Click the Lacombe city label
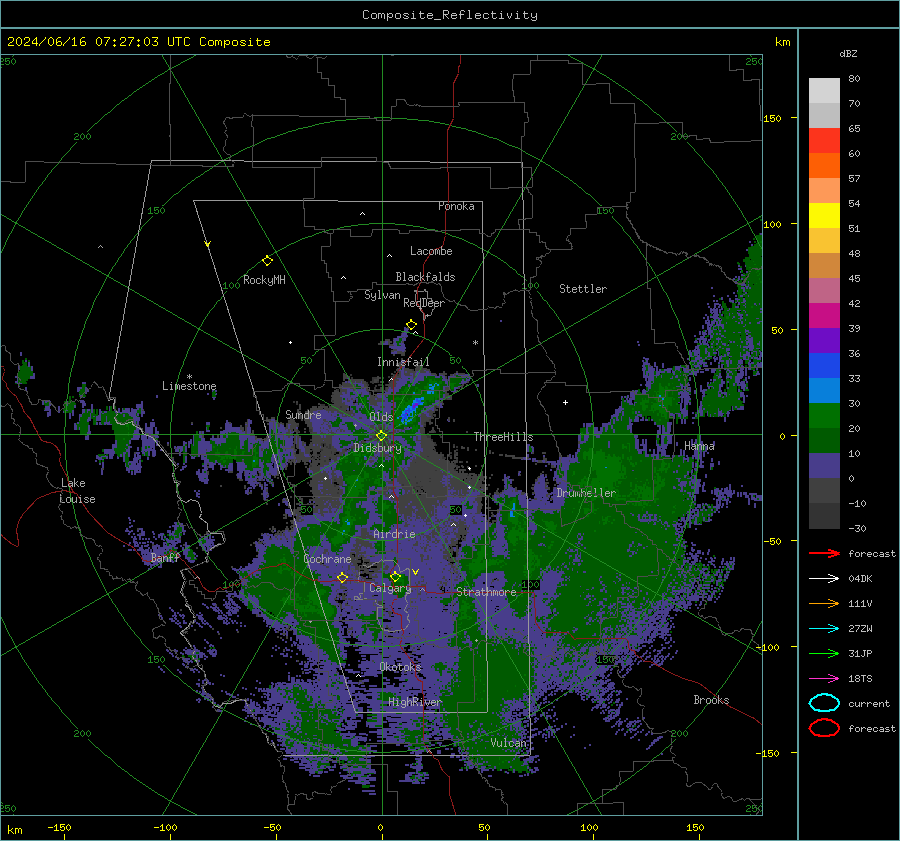Screen dimensions: 900x841 click(431, 251)
